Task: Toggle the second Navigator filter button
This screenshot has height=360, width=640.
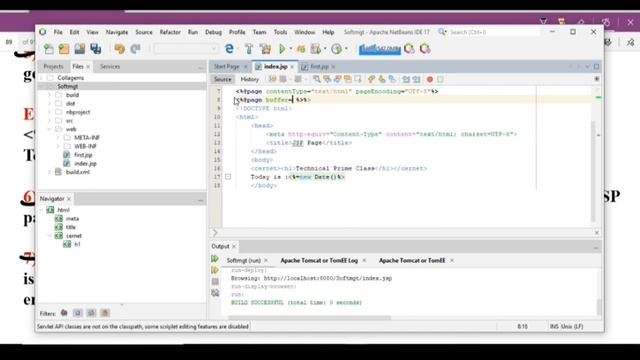Action: (x=78, y=313)
